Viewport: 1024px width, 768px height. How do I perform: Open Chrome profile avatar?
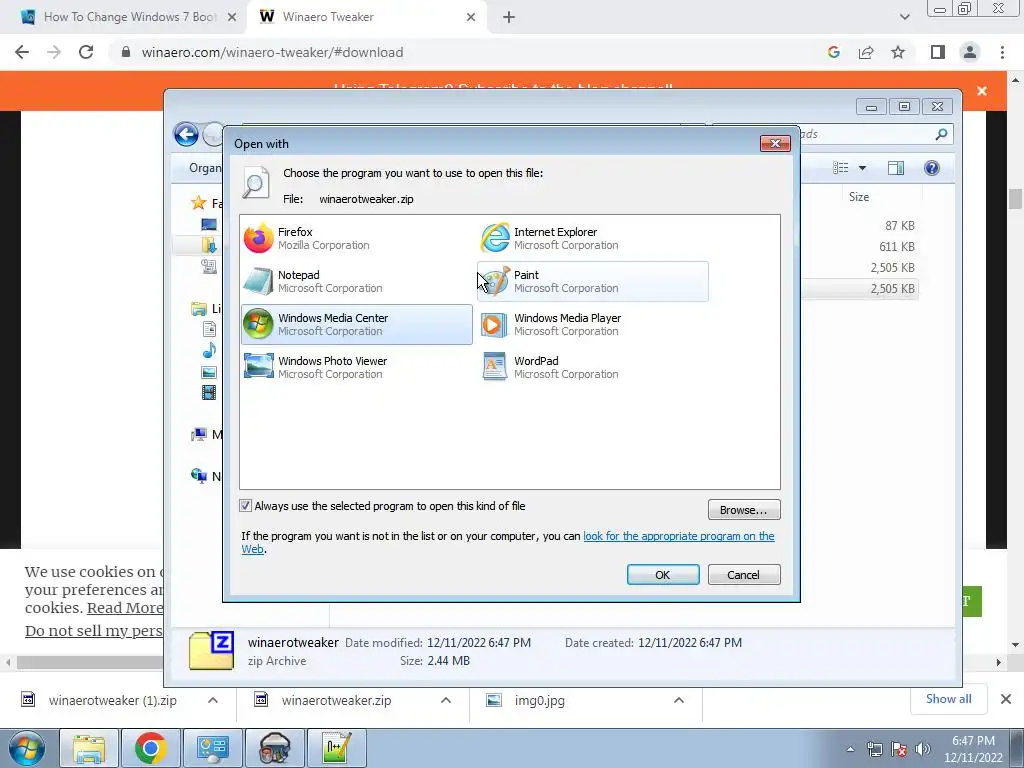point(970,52)
